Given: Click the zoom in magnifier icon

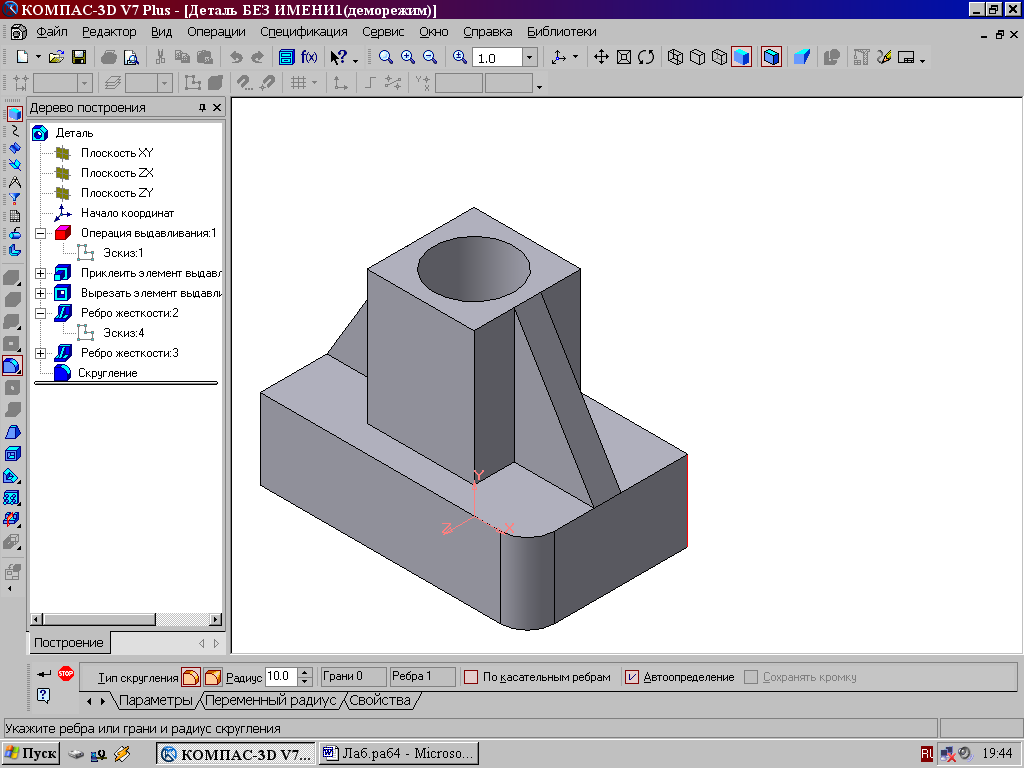Looking at the screenshot, I should (408, 57).
